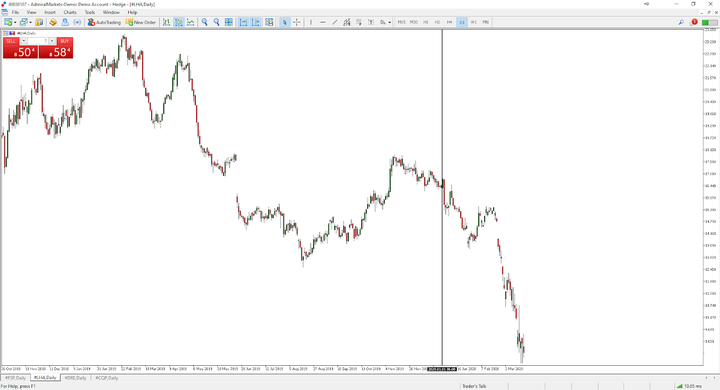720x390 pixels.
Task: Switch timeframe to D1
Action: pos(462,22)
